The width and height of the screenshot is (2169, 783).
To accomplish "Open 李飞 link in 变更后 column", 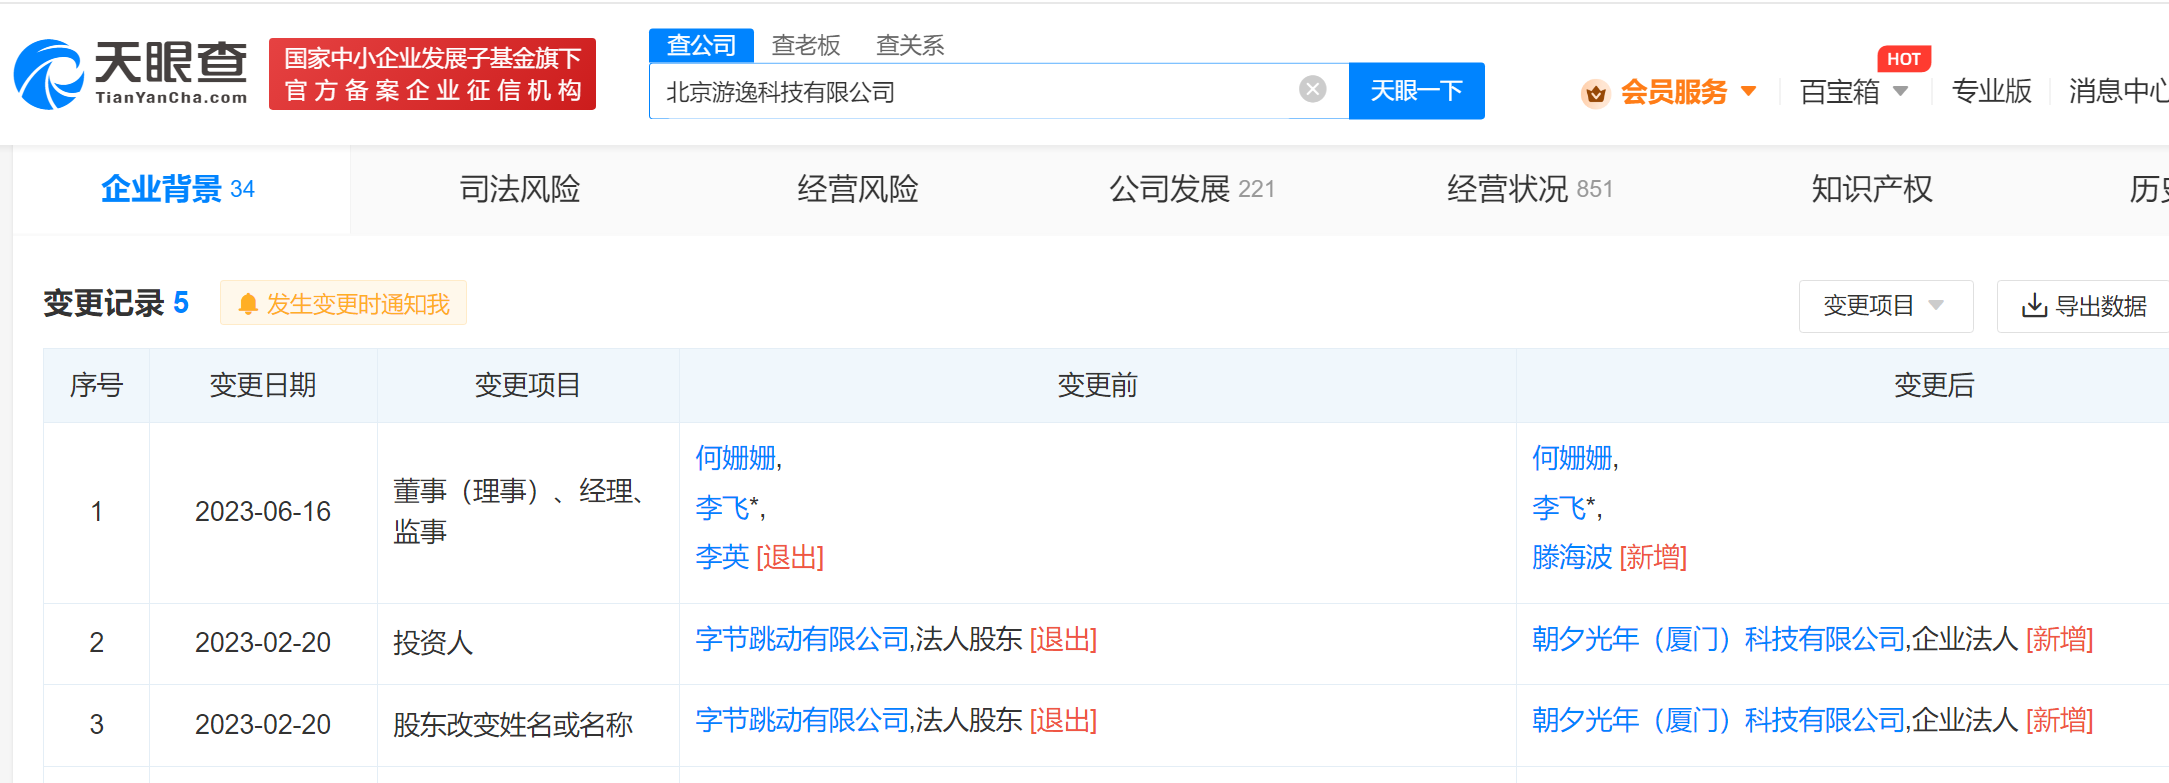I will [x=1559, y=508].
